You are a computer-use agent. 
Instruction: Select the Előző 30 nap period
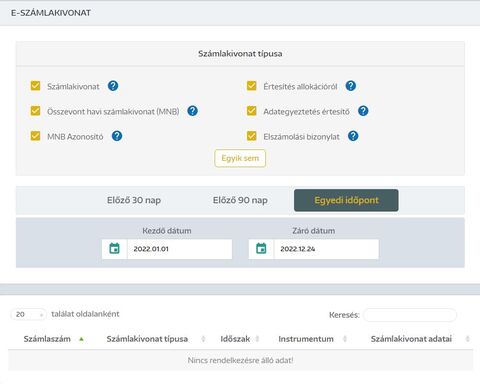click(x=134, y=200)
